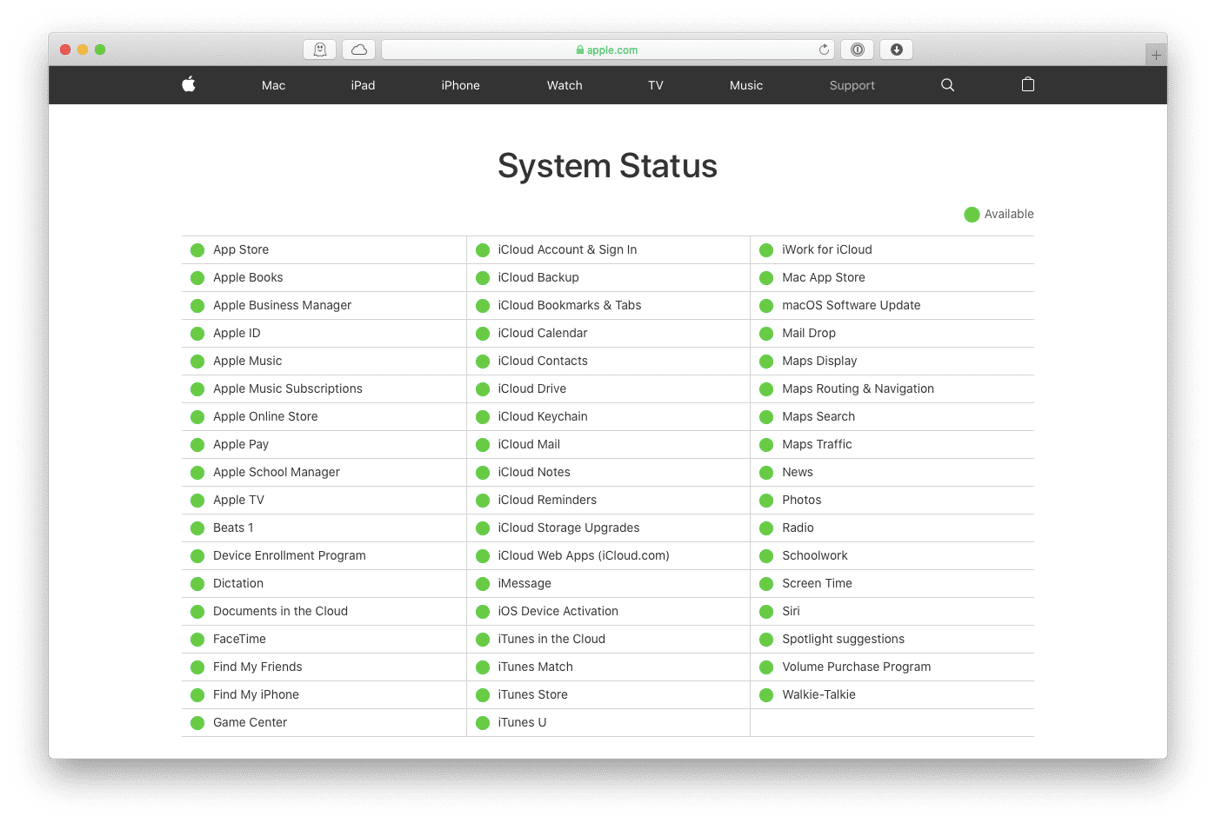1216x823 pixels.
Task: Click the green status dot beside Beats 1
Action: 197,528
